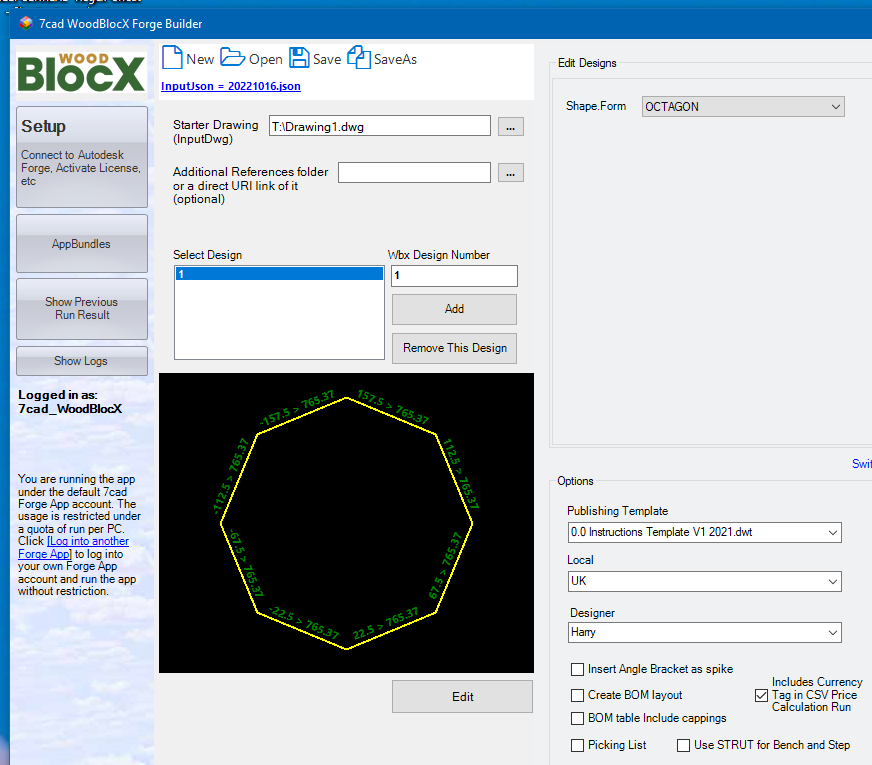872x765 pixels.
Task: Click the octagon design preview
Action: pyautogui.click(x=346, y=523)
